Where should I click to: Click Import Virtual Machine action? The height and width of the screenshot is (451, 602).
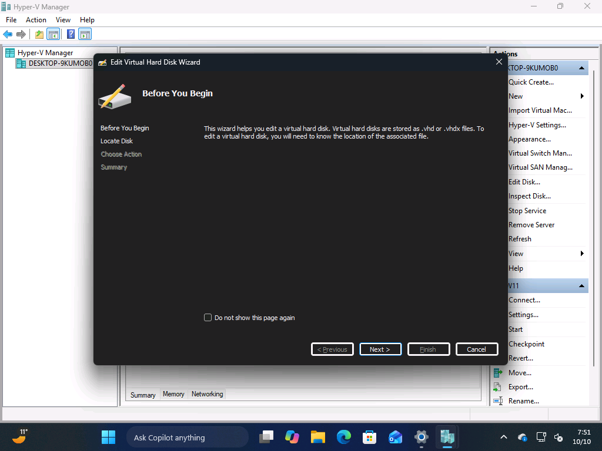coord(540,111)
